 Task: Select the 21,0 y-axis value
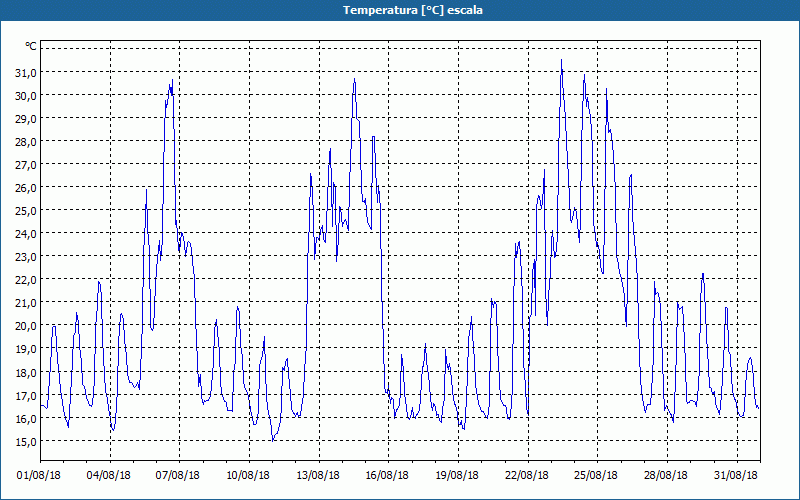(x=26, y=303)
